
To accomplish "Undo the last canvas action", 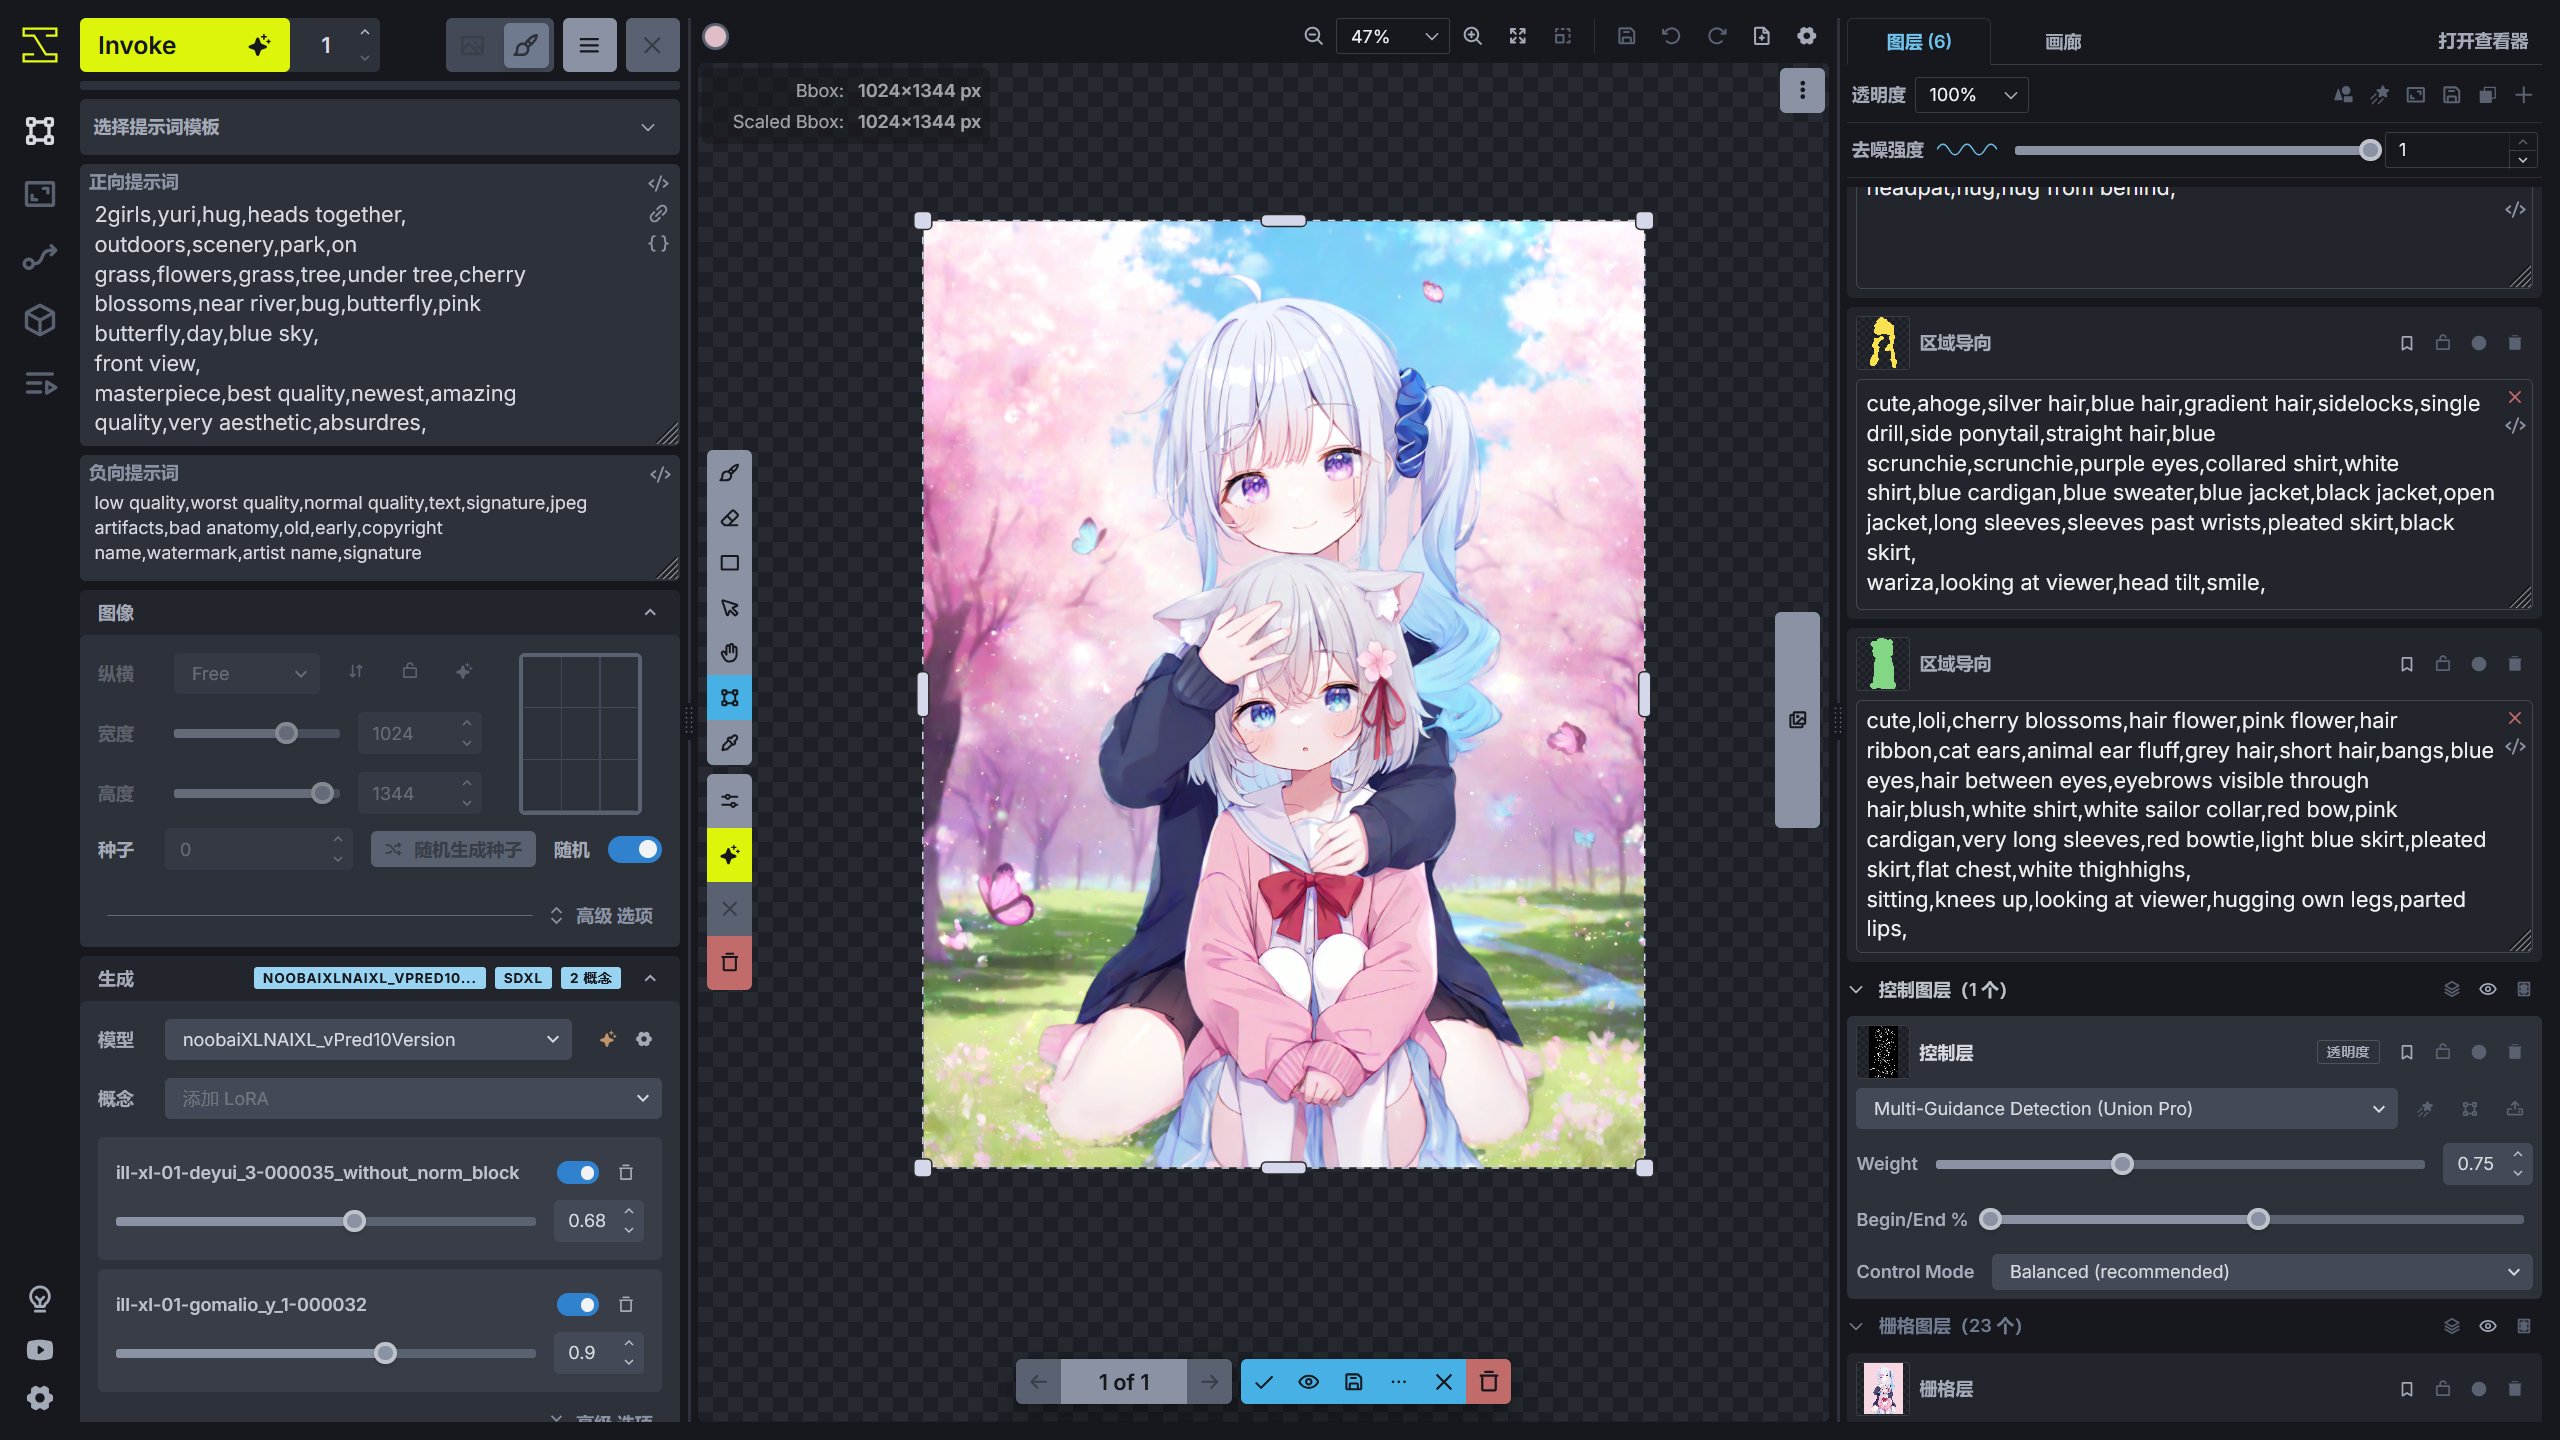I will click(1671, 35).
